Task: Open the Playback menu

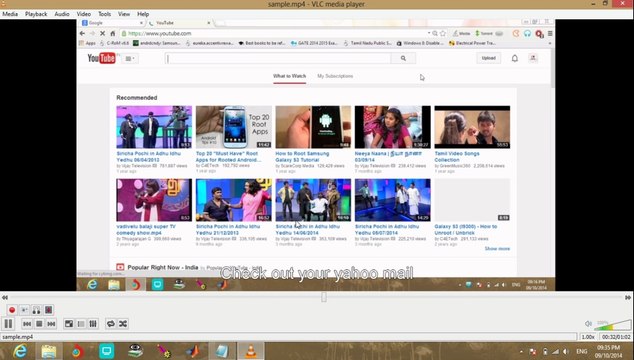Action: [36, 14]
